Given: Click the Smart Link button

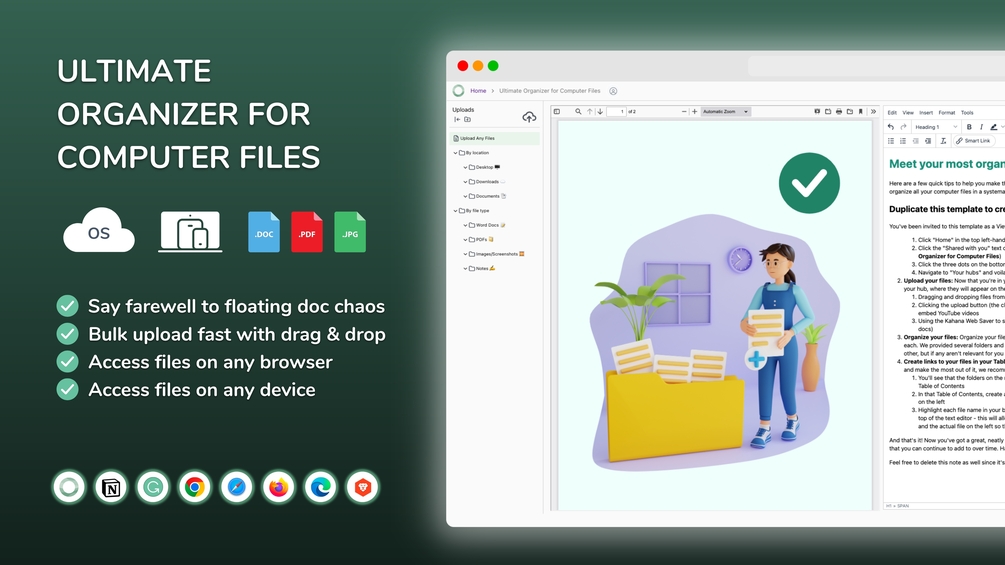Looking at the screenshot, I should pyautogui.click(x=974, y=141).
